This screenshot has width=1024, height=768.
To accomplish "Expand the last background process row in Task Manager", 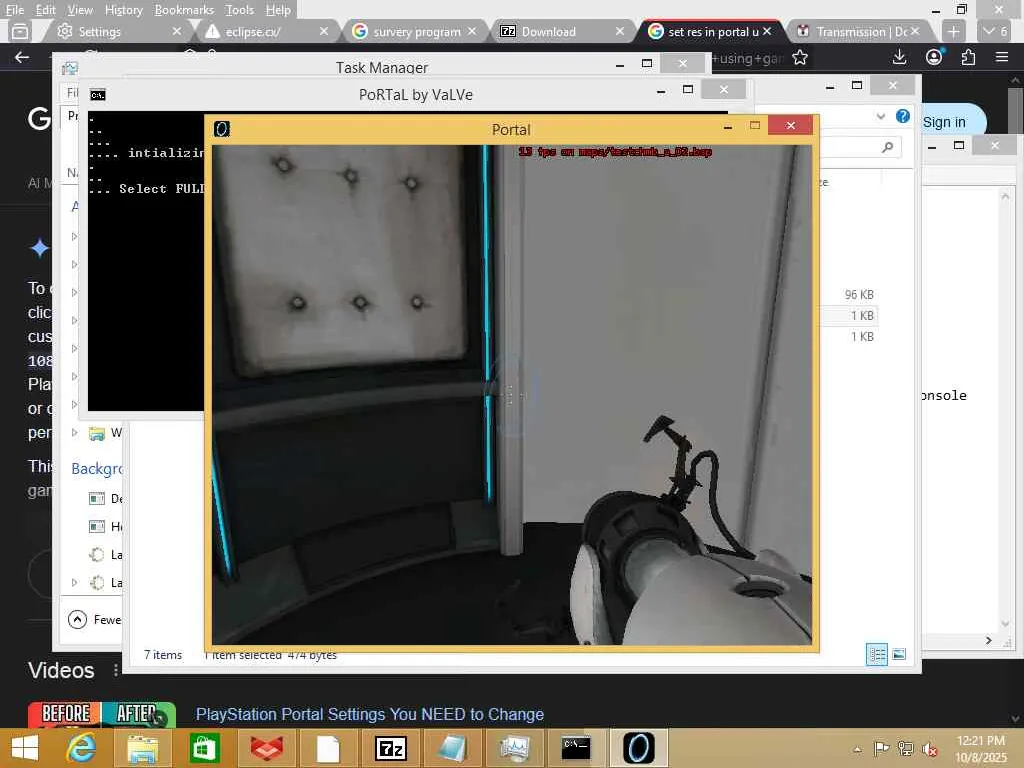I will click(74, 582).
